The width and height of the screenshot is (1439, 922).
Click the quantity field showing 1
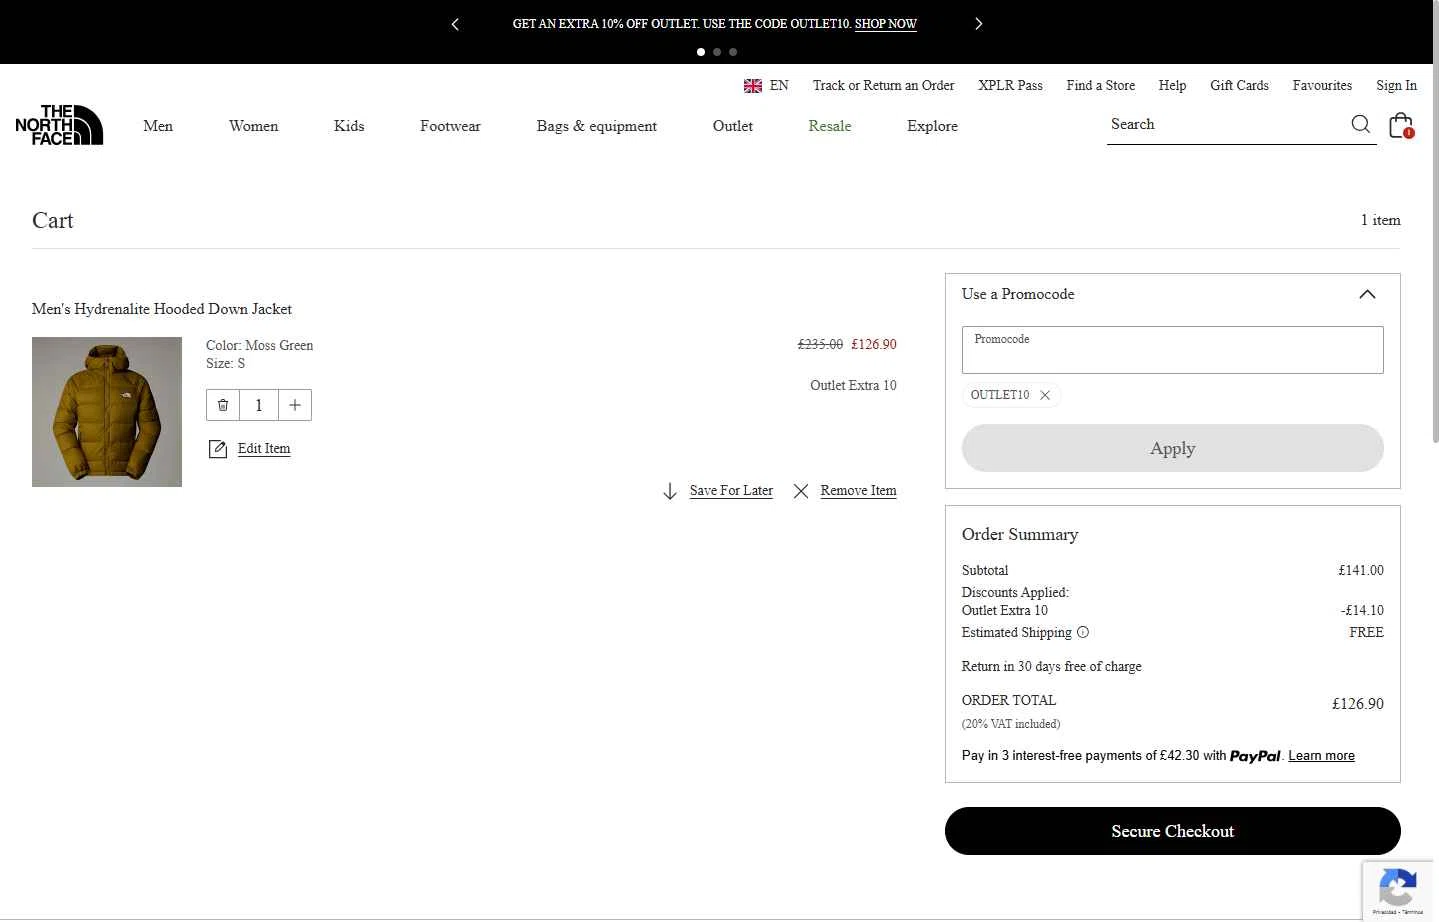point(259,405)
